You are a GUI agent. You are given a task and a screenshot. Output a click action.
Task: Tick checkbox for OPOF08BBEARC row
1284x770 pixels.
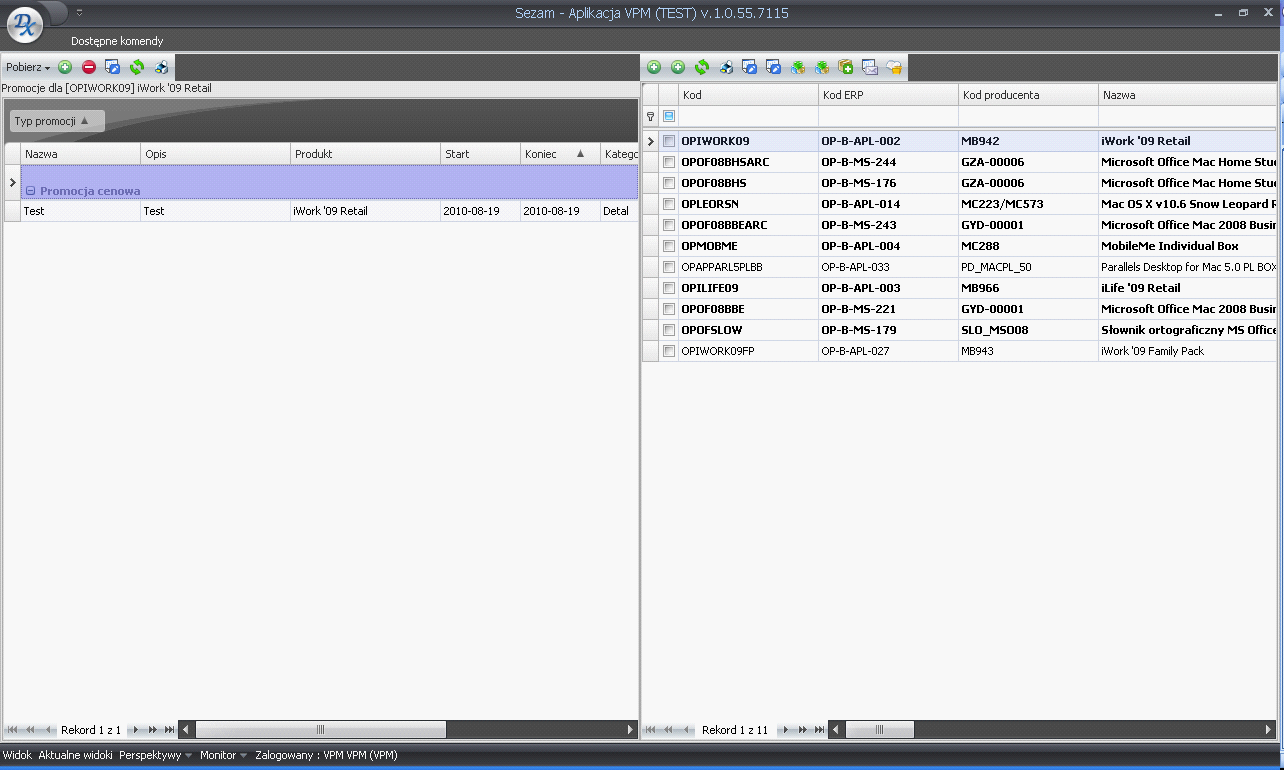[669, 225]
